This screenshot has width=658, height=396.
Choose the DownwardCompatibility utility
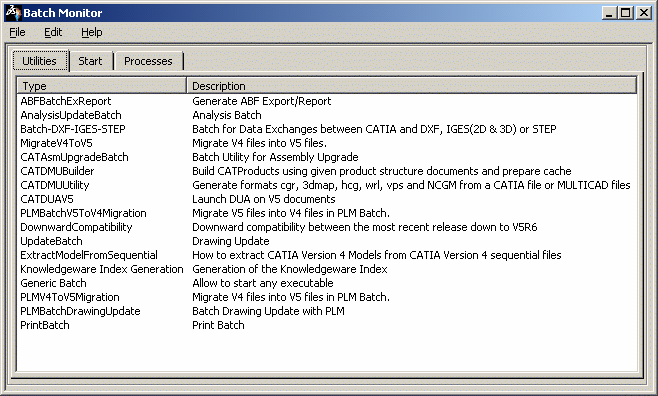tap(76, 227)
